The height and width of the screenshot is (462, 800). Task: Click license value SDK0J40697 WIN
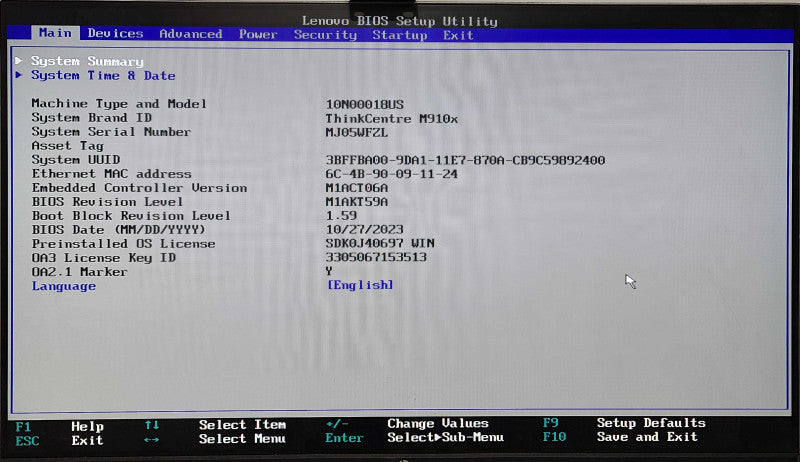pyautogui.click(x=380, y=243)
